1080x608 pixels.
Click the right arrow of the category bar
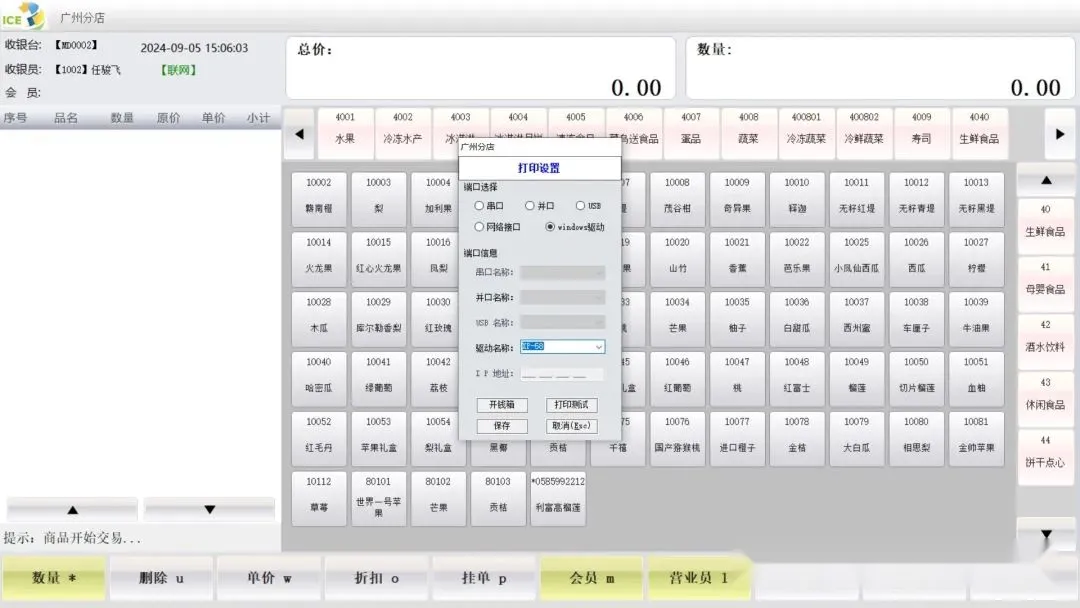(1060, 134)
